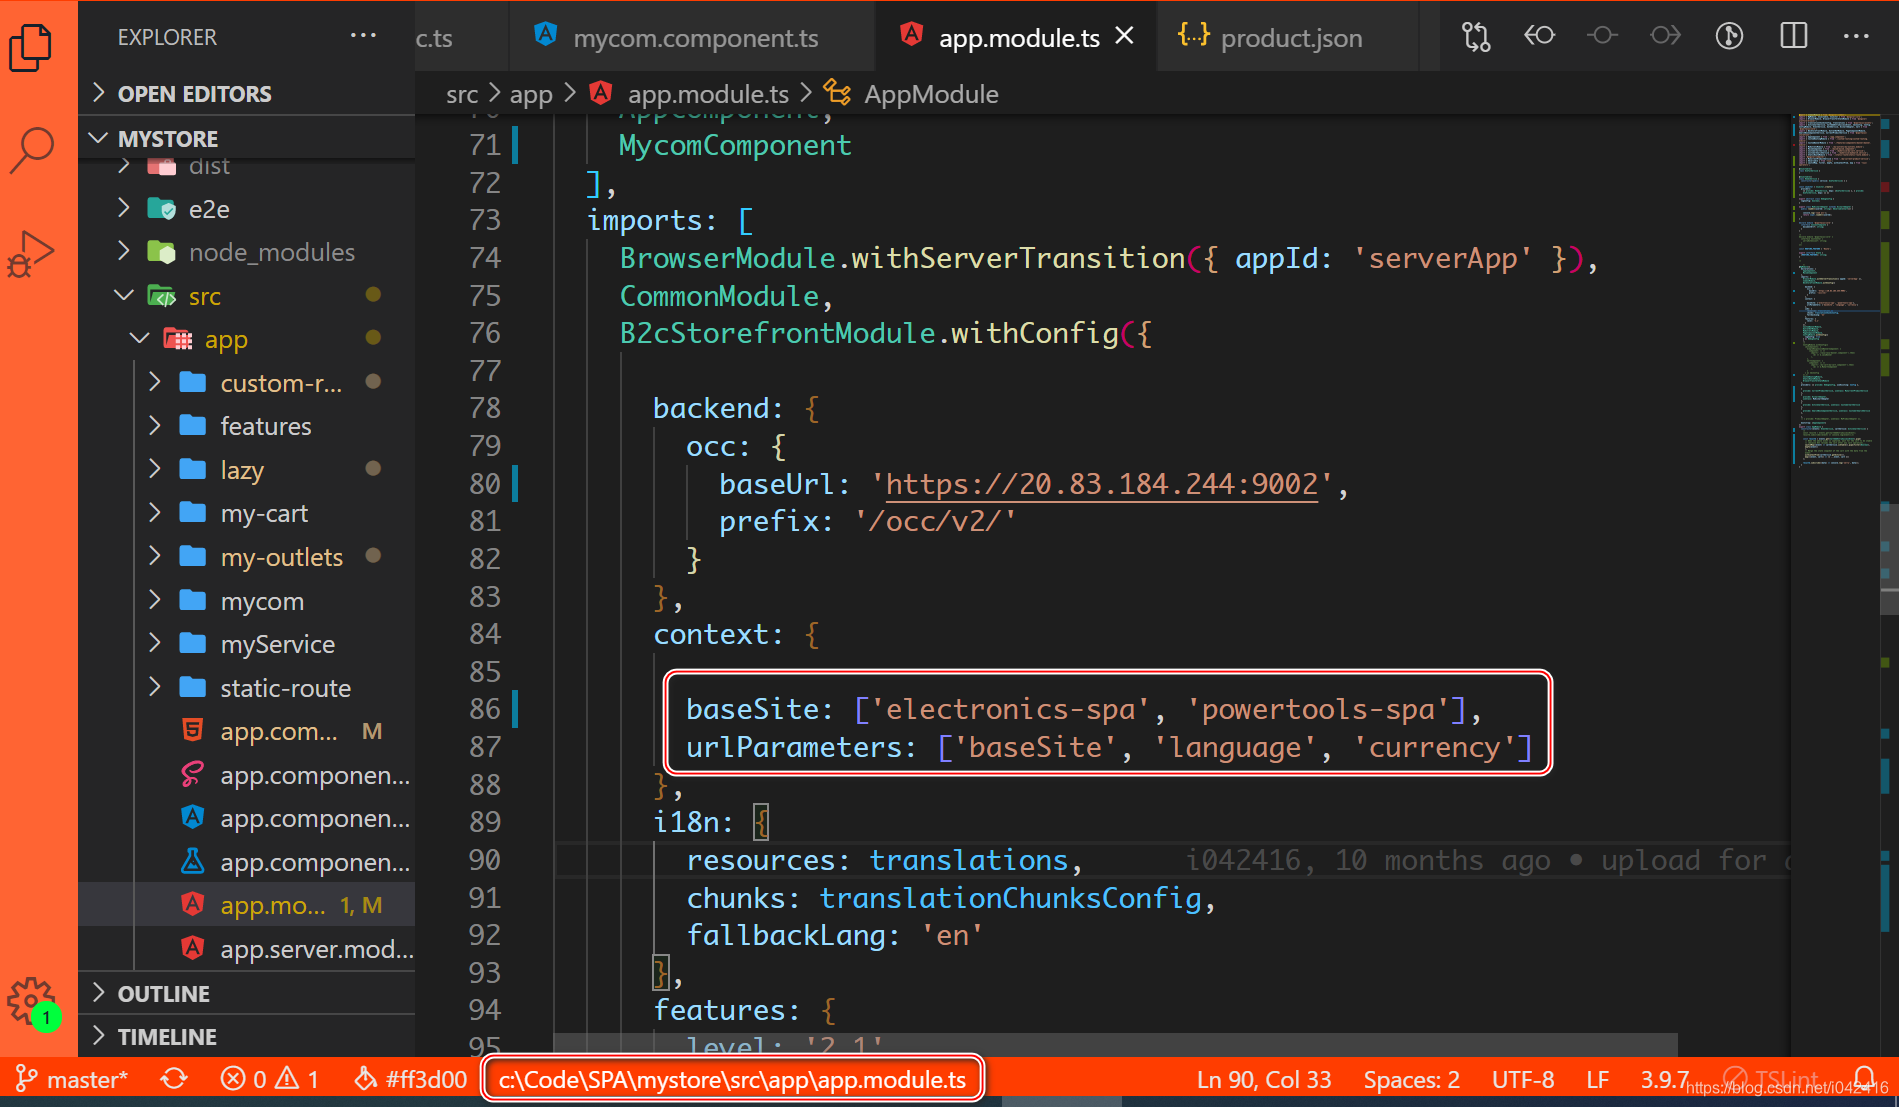Viewport: 1899px width, 1107px height.
Task: Go to previous change arrow icon
Action: pos(1539,36)
